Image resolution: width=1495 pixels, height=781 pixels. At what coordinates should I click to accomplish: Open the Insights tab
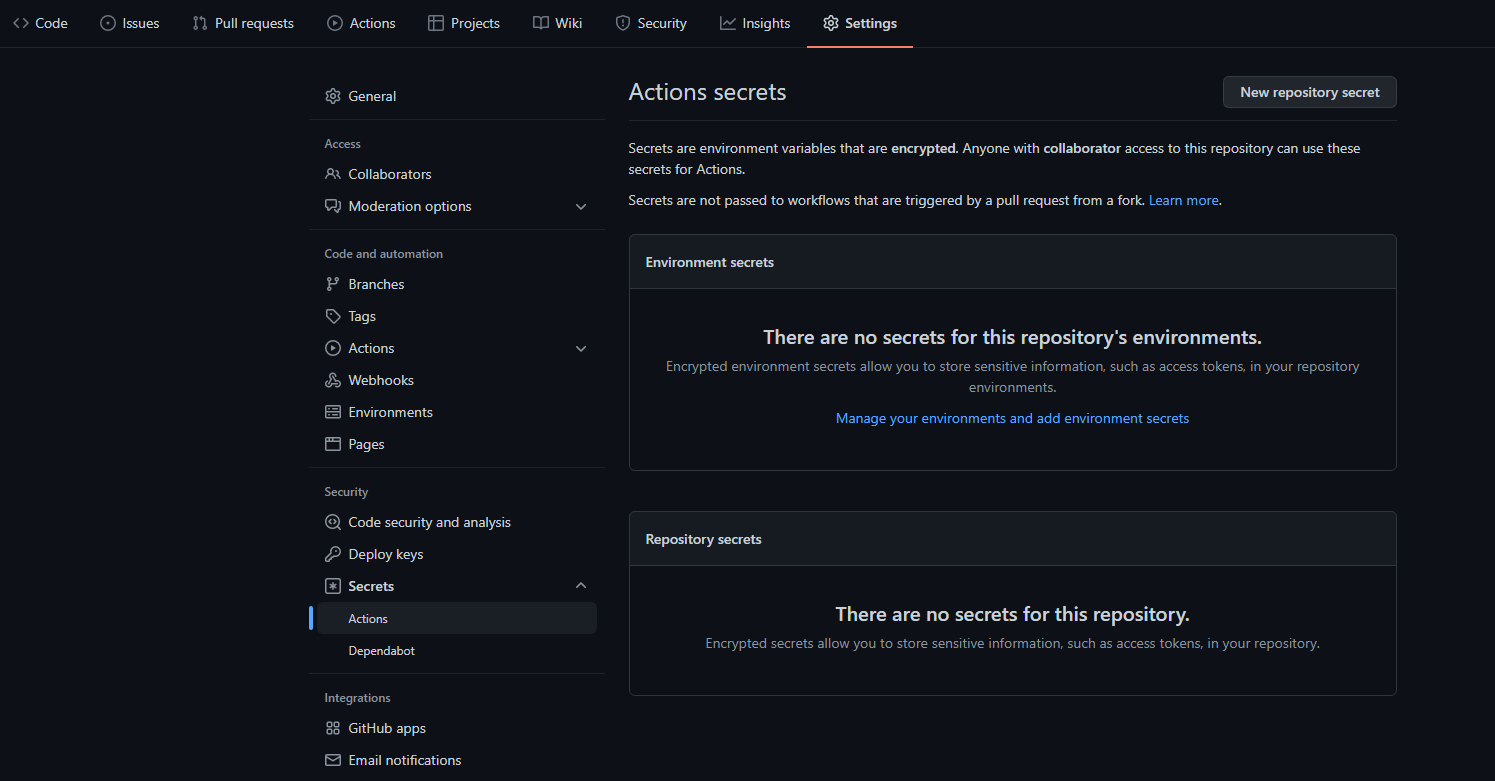click(x=755, y=23)
